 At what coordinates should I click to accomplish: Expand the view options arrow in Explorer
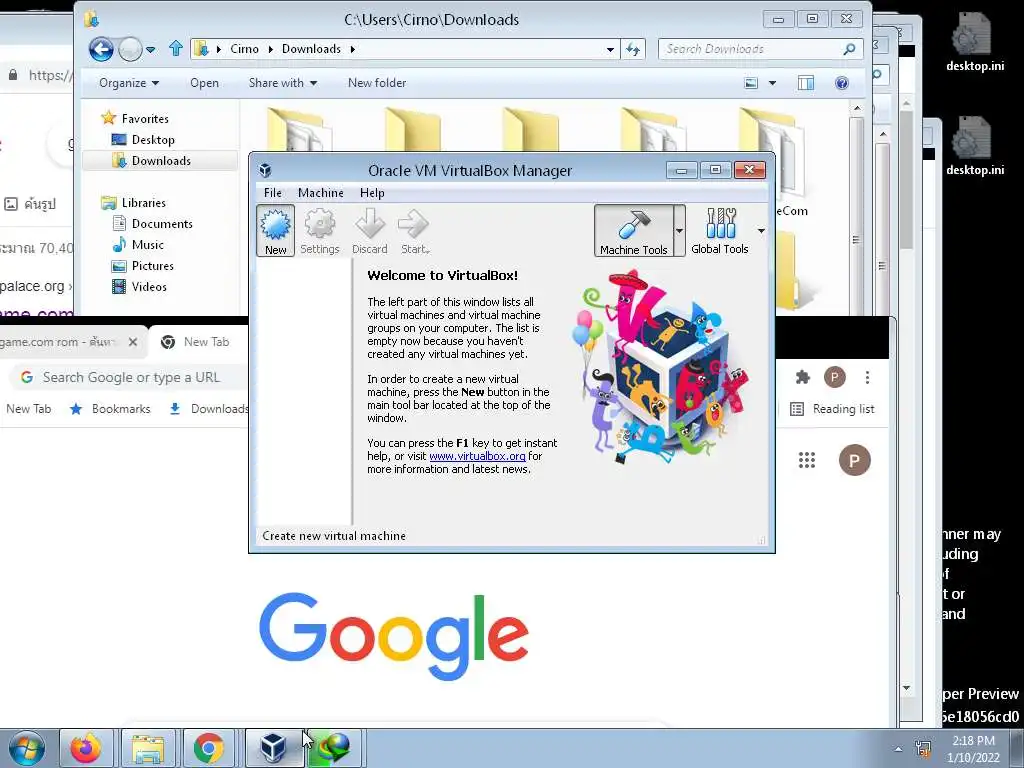click(773, 83)
